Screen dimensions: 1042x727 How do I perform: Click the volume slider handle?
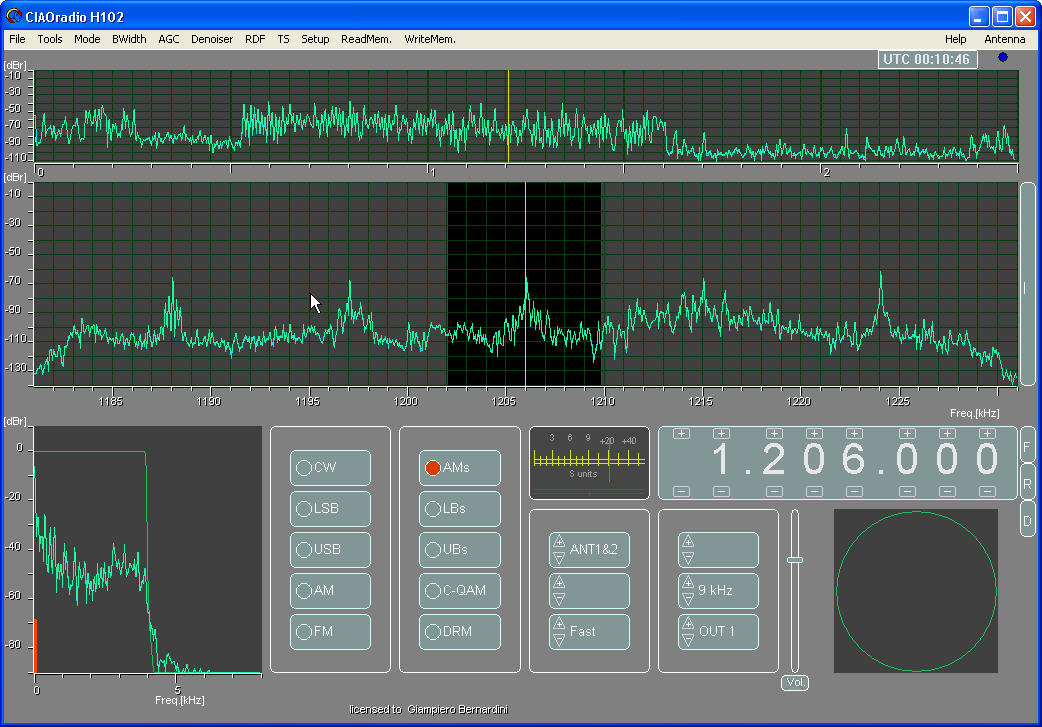coord(795,560)
